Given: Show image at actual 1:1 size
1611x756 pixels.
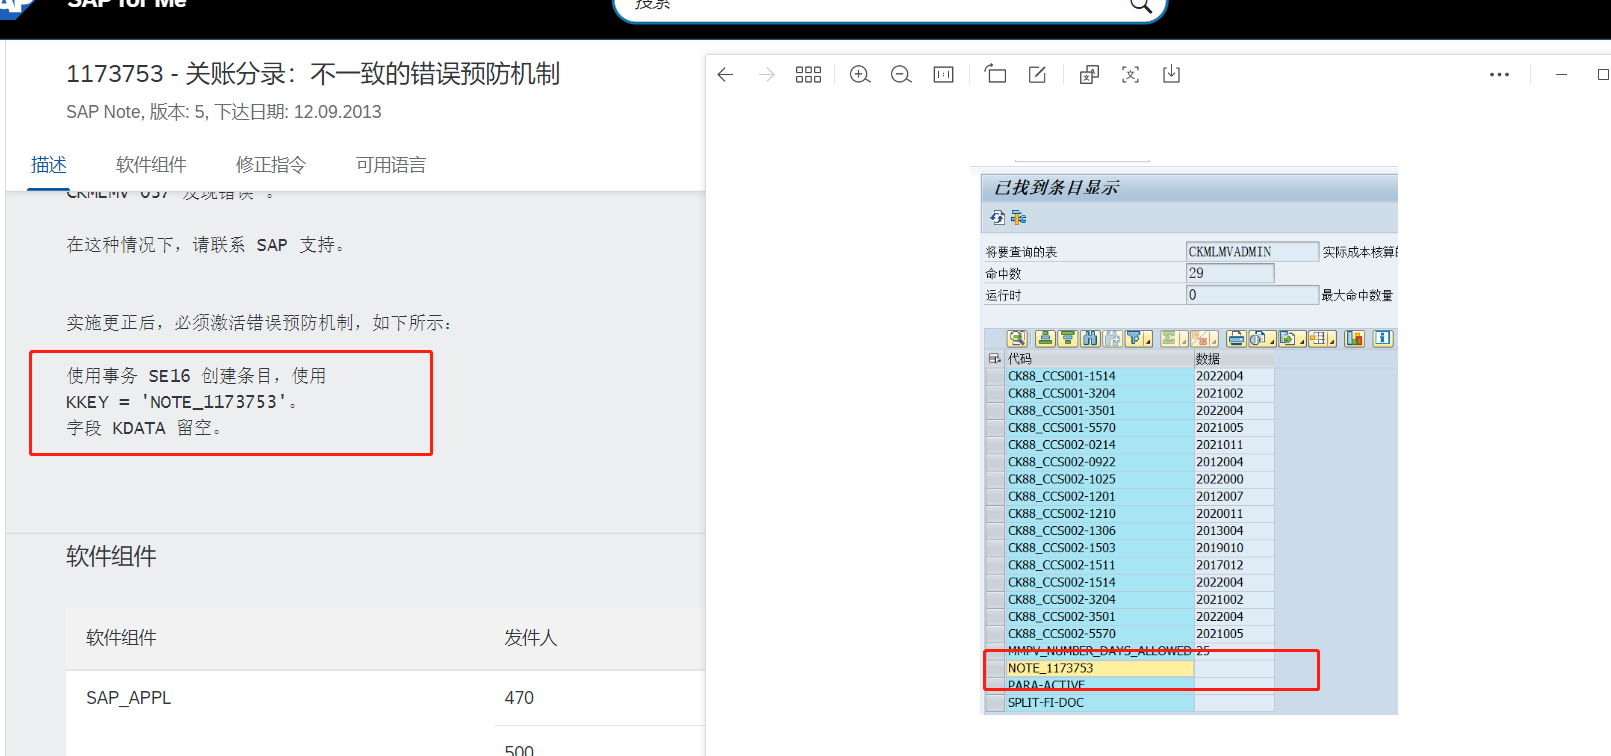Looking at the screenshot, I should coord(943,75).
